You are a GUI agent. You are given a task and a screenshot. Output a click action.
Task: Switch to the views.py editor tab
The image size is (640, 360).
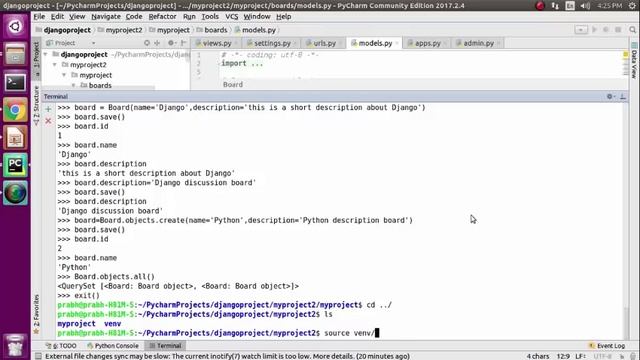pyautogui.click(x=216, y=43)
